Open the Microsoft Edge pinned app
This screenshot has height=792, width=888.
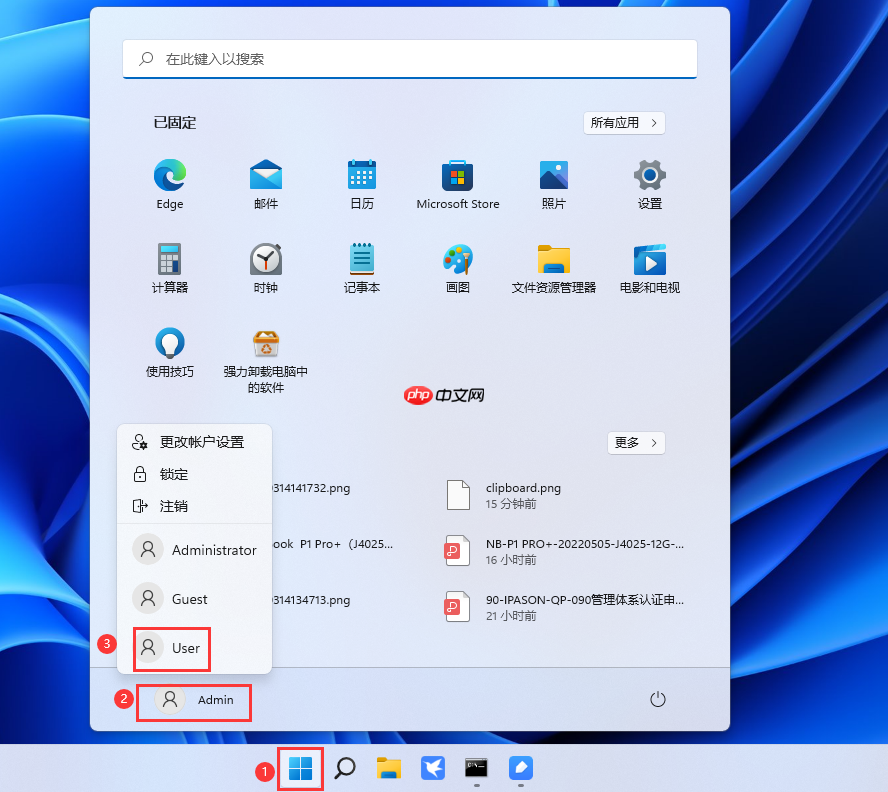pyautogui.click(x=169, y=183)
